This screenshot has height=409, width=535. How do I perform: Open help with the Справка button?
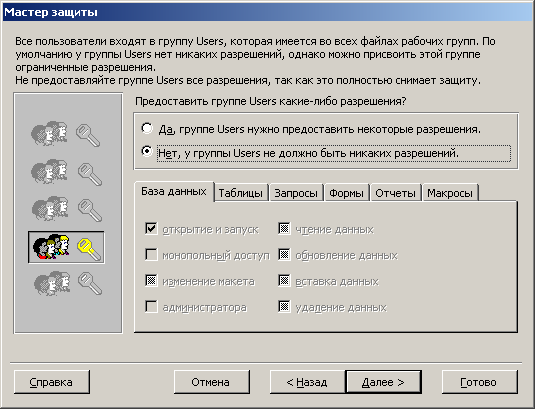coord(52,382)
